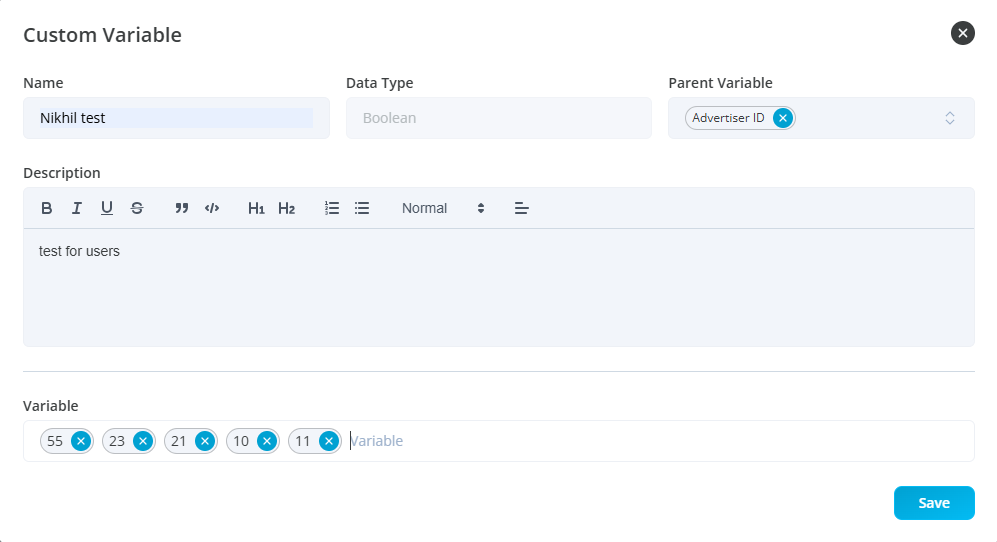This screenshot has width=997, height=542.
Task: Open the Normal text size dropdown
Action: [443, 208]
